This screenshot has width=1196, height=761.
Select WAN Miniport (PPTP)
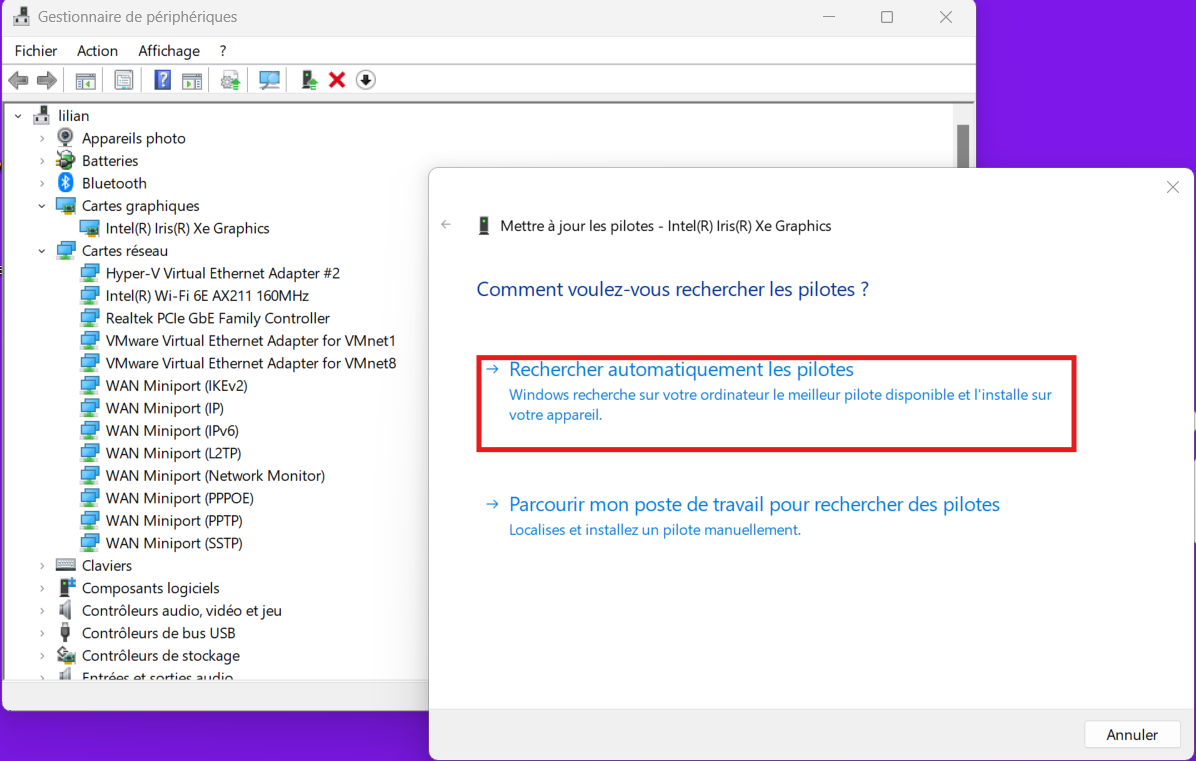point(175,521)
